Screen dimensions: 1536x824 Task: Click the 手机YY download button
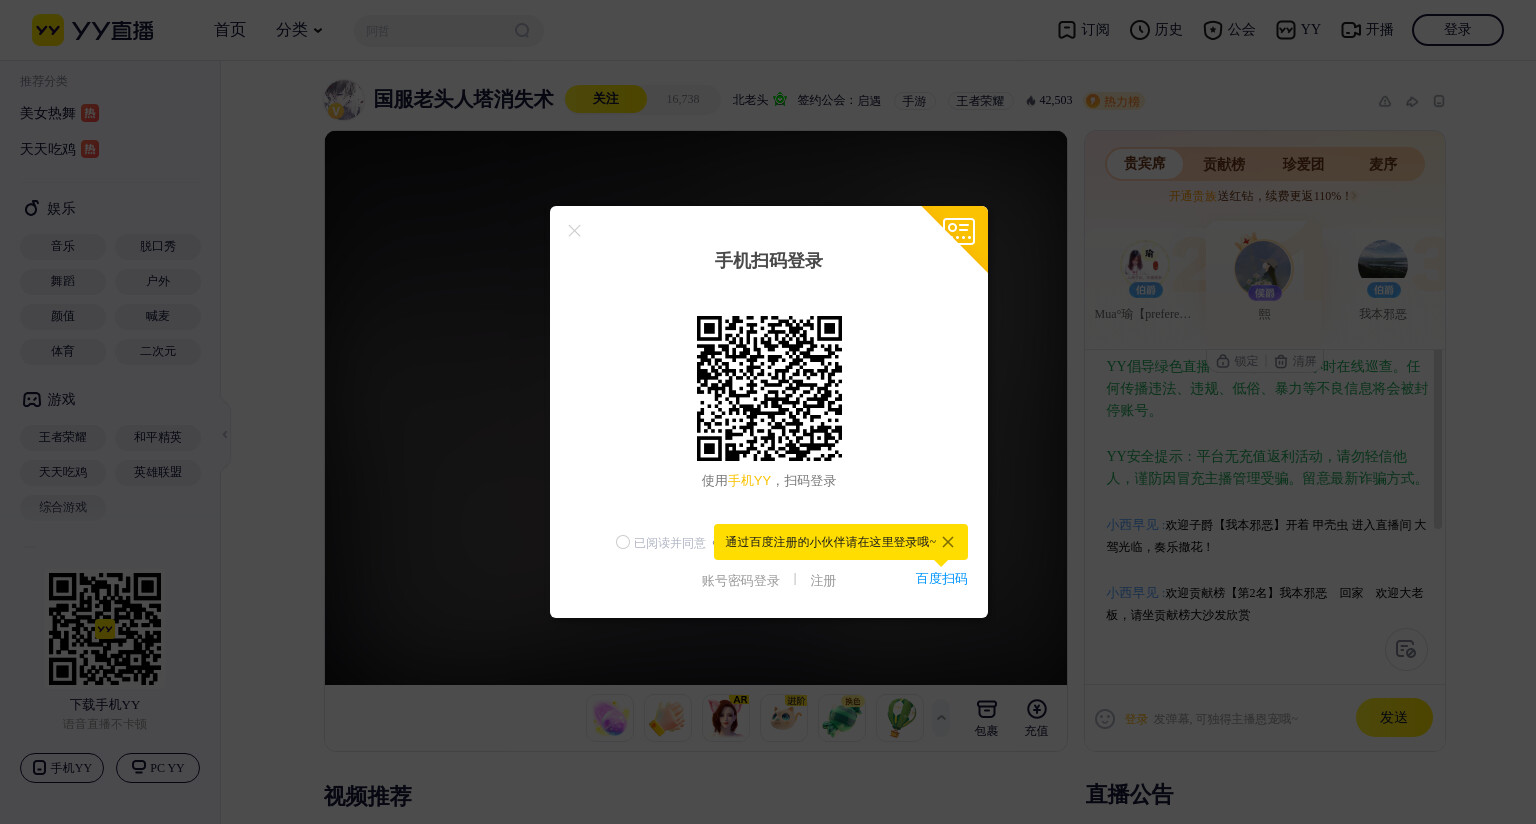tap(62, 768)
